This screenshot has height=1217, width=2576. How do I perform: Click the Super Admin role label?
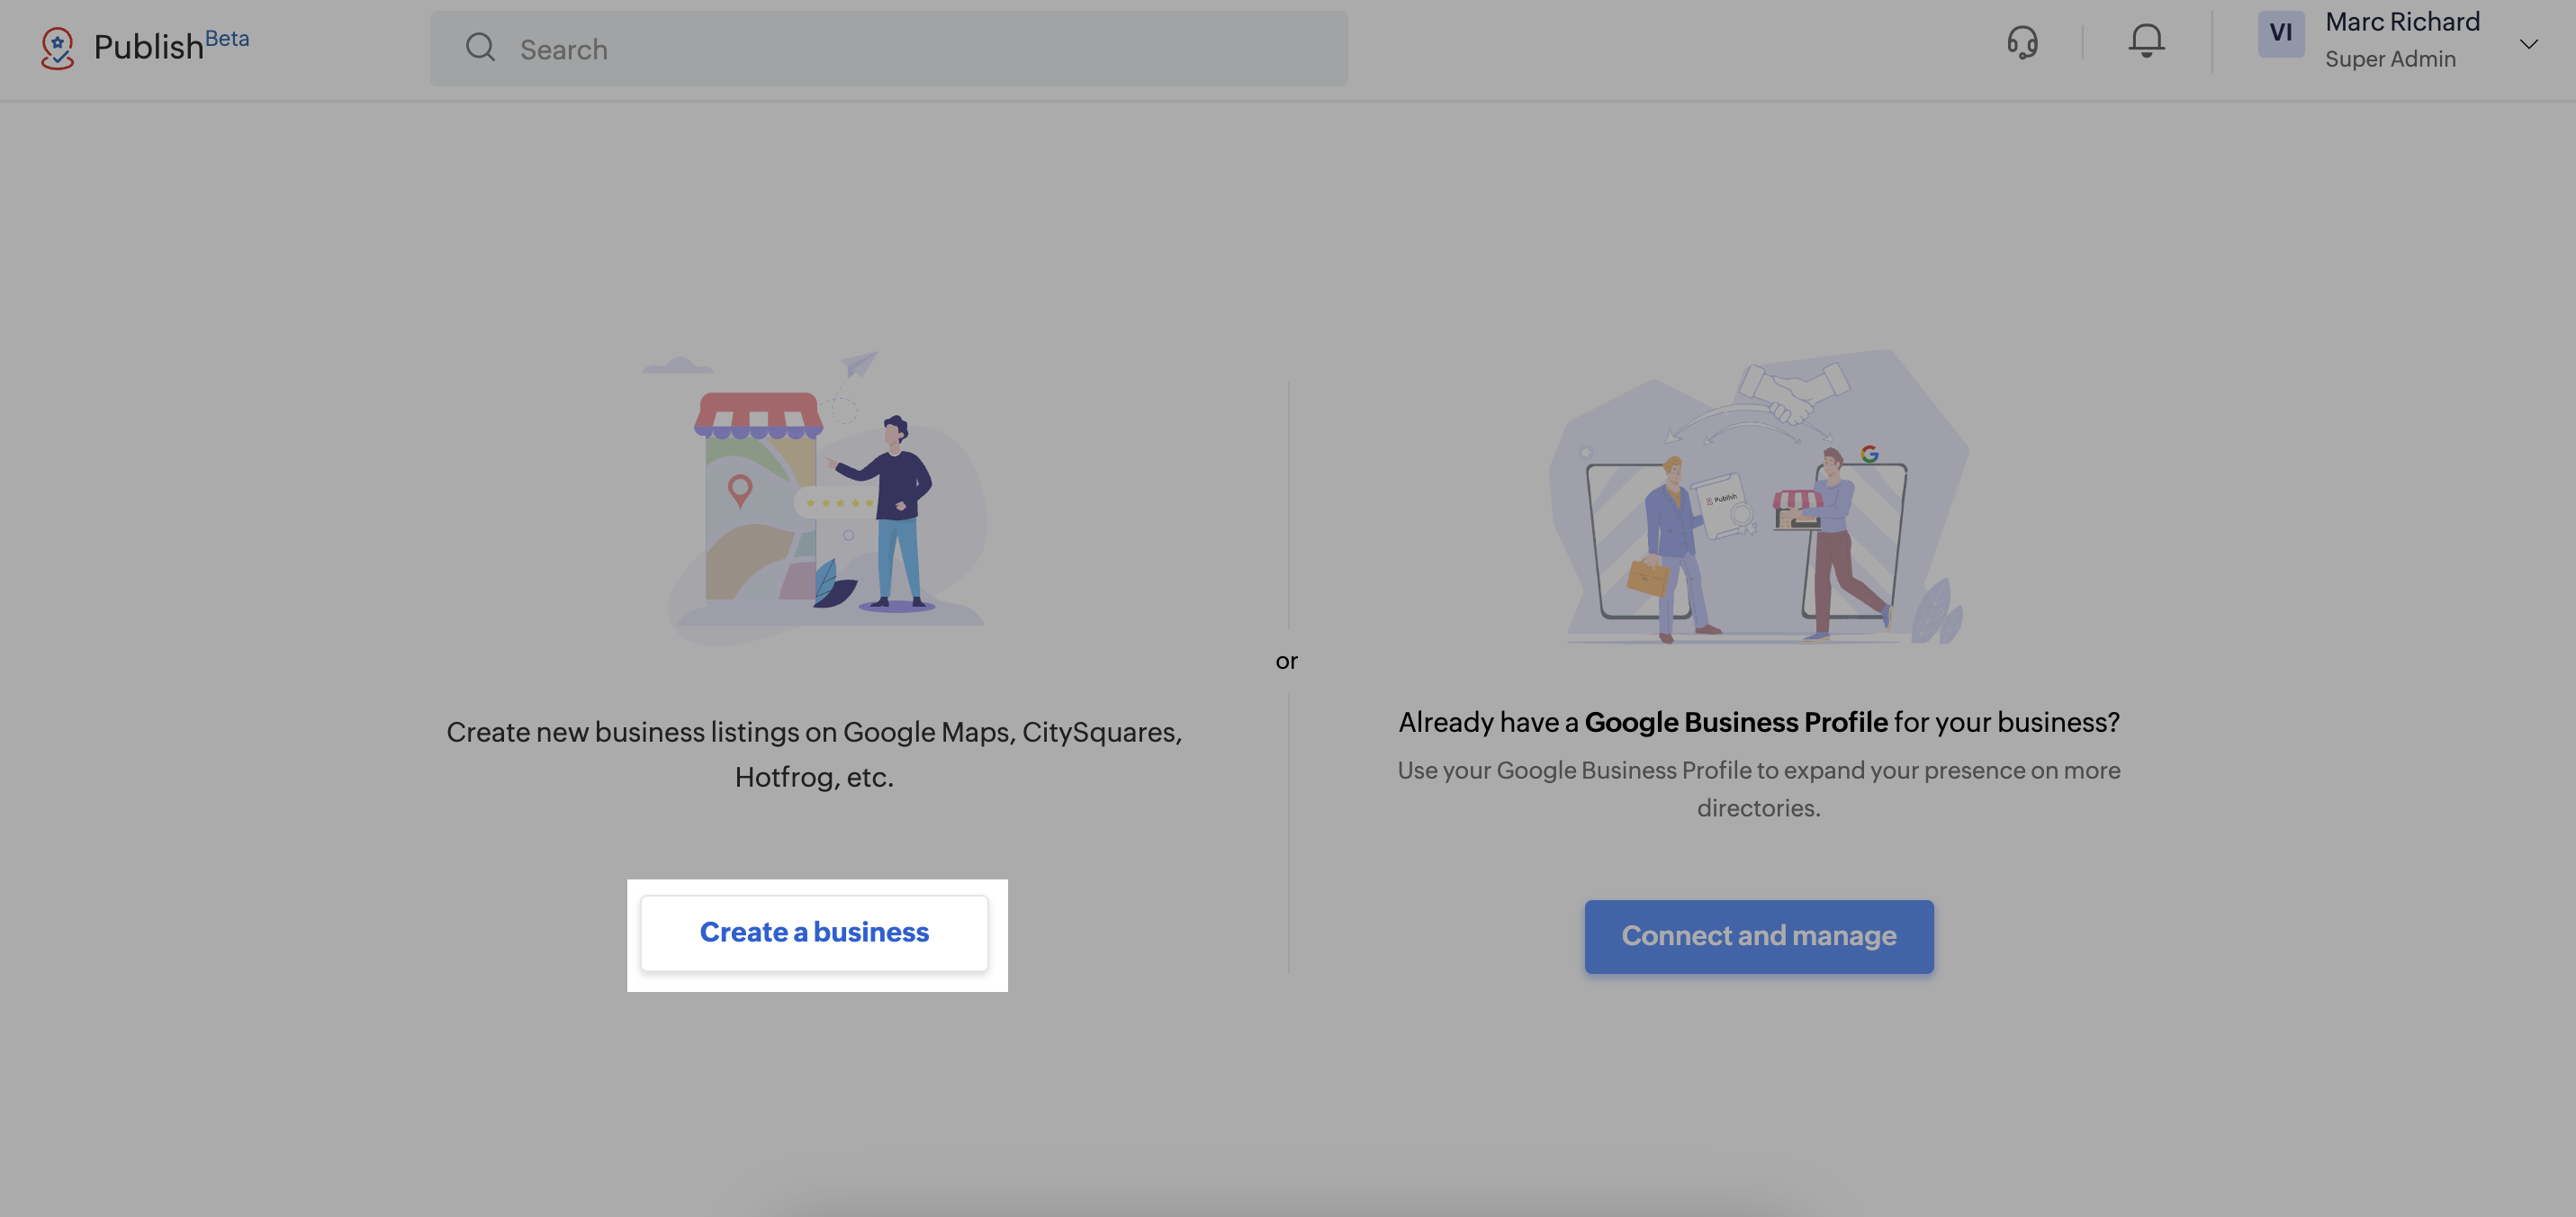pyautogui.click(x=2390, y=59)
